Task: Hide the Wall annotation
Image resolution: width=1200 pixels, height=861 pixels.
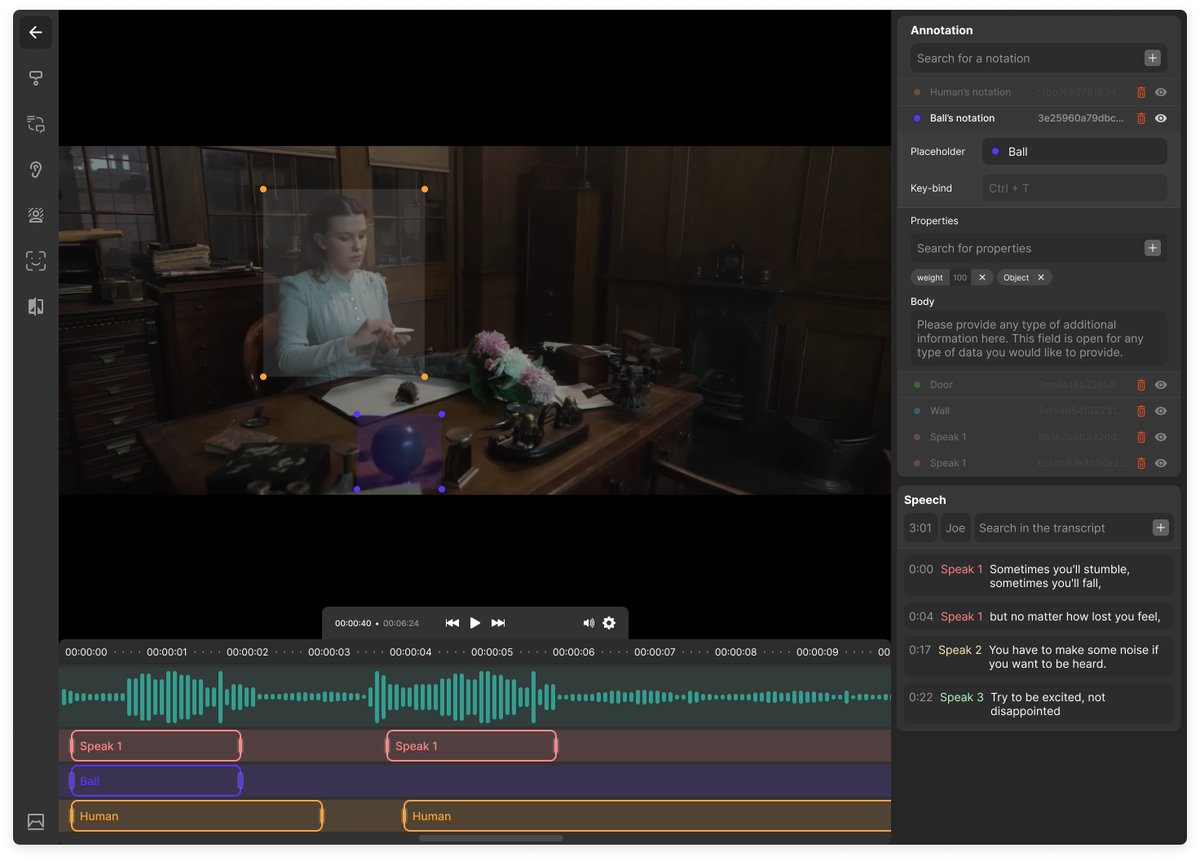Action: (1161, 411)
